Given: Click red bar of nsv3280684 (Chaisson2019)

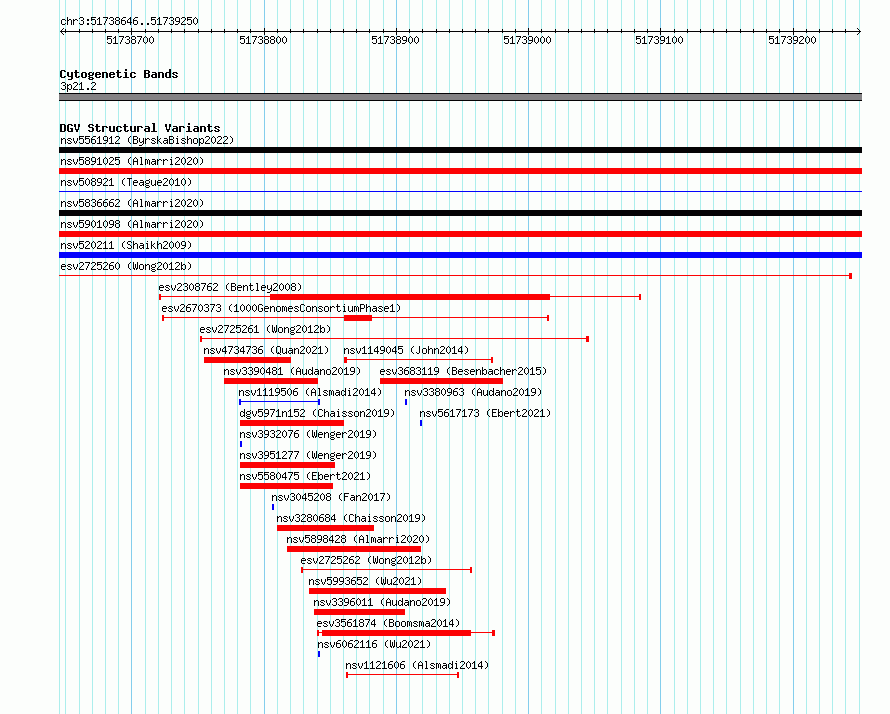Looking at the screenshot, I should 325,528.
